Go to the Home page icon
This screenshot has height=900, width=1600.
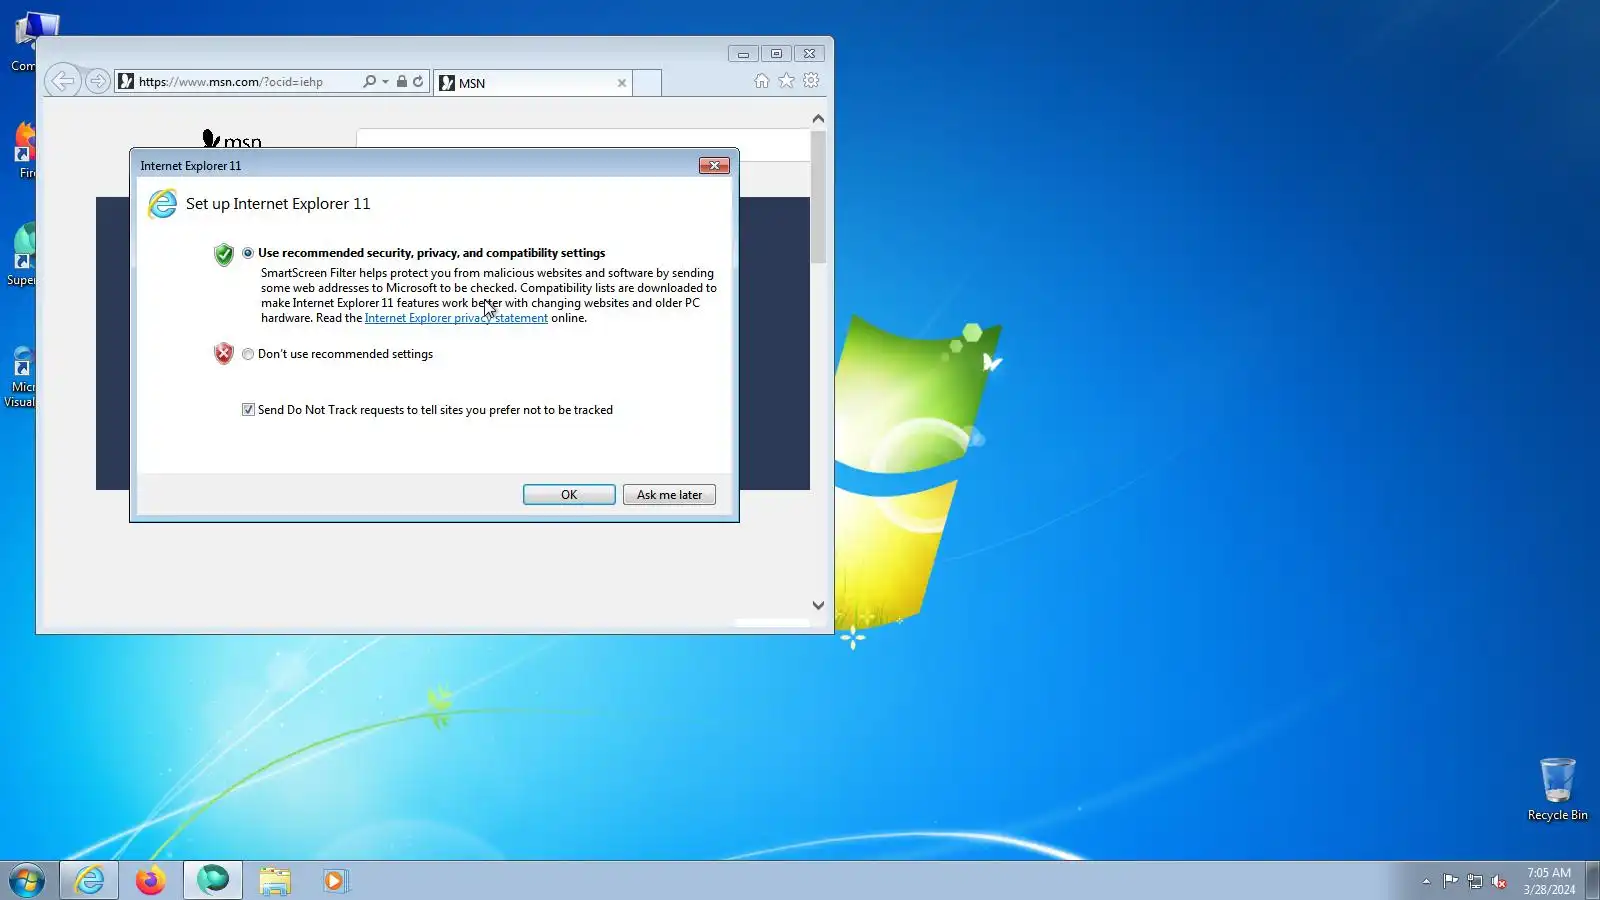[762, 81]
